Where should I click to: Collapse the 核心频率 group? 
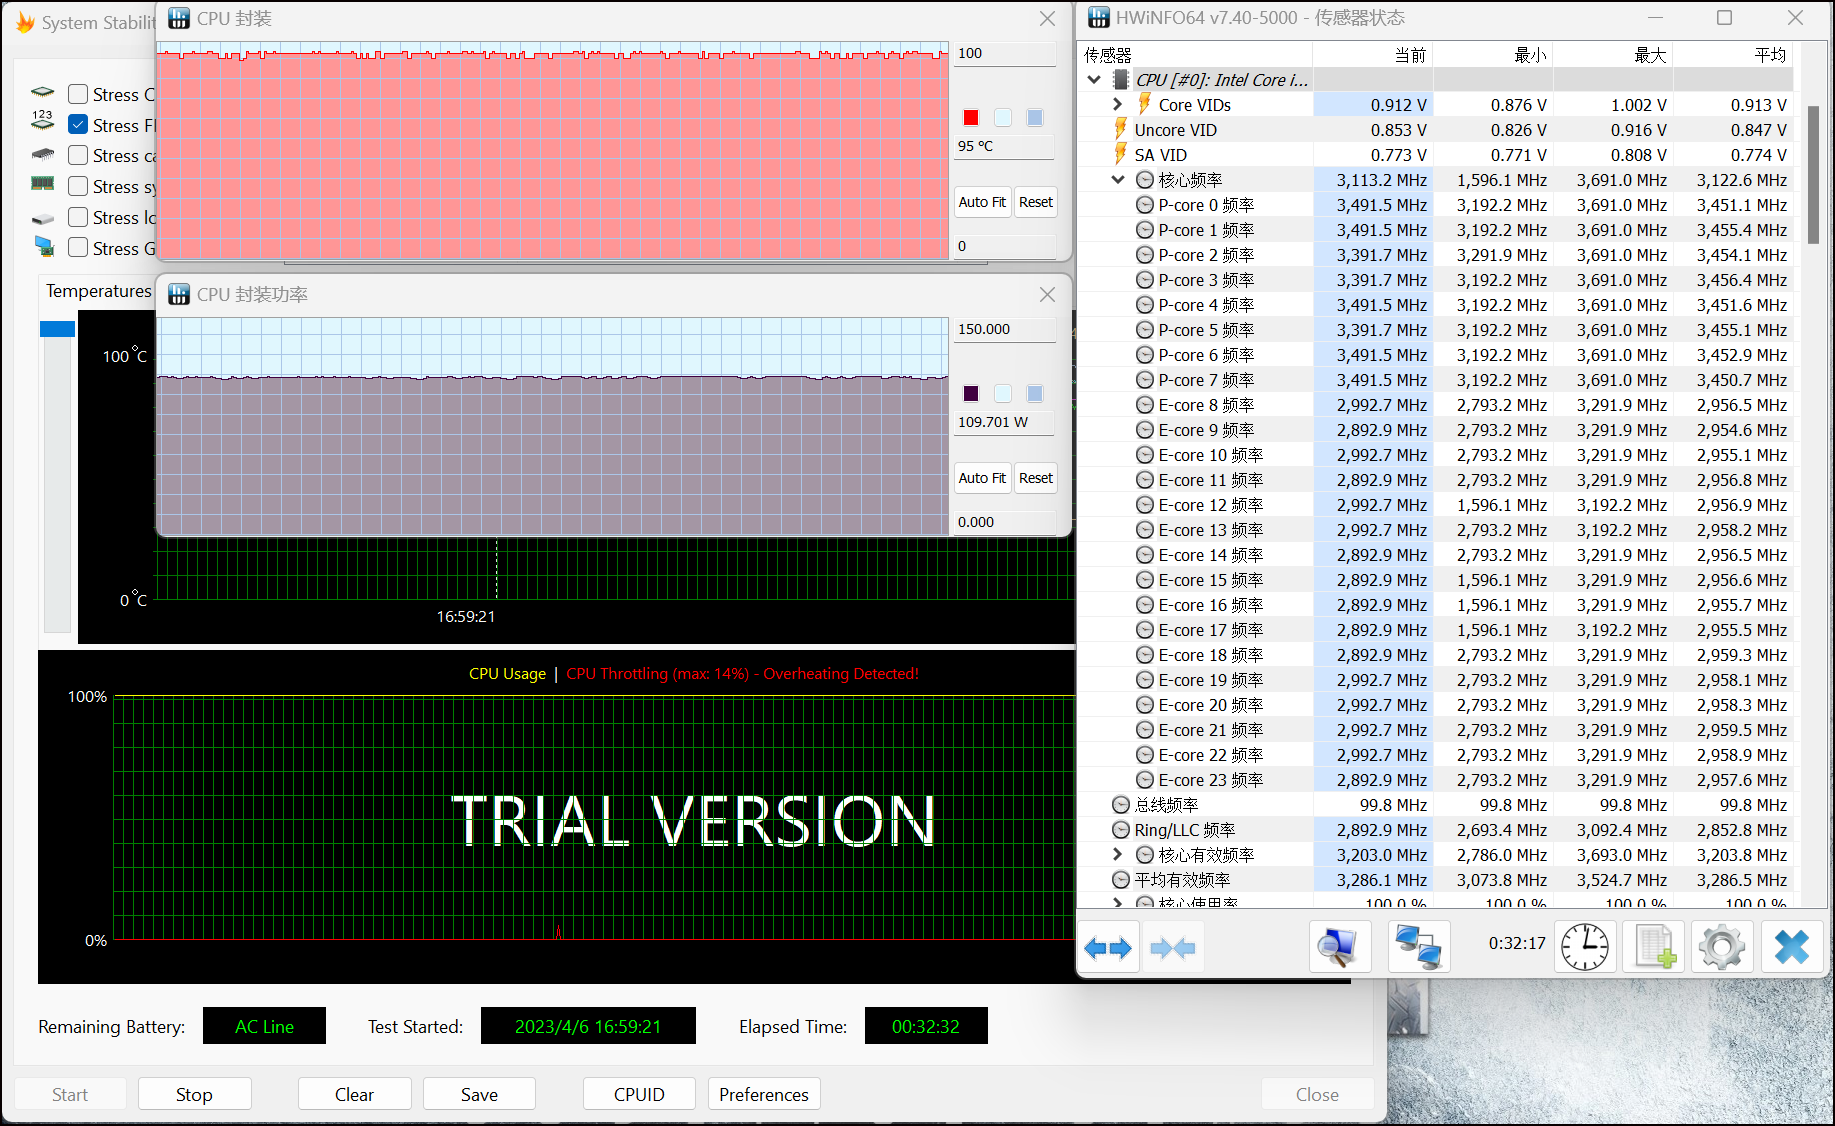[1118, 180]
